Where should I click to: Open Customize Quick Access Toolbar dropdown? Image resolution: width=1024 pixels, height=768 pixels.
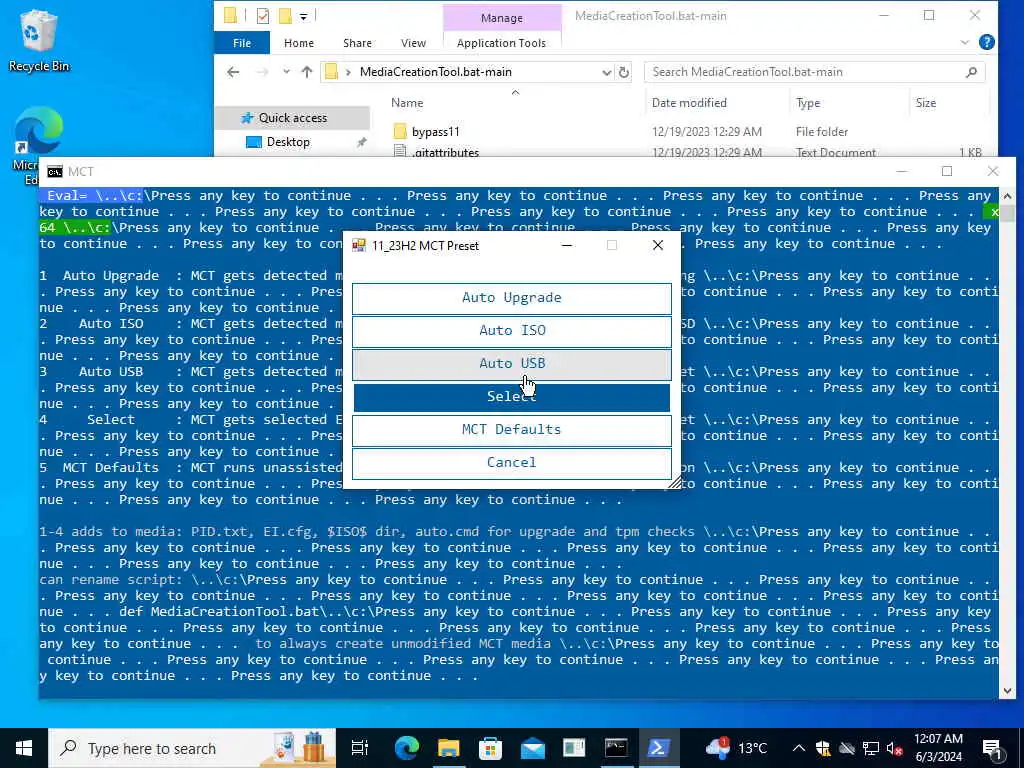[x=304, y=16]
